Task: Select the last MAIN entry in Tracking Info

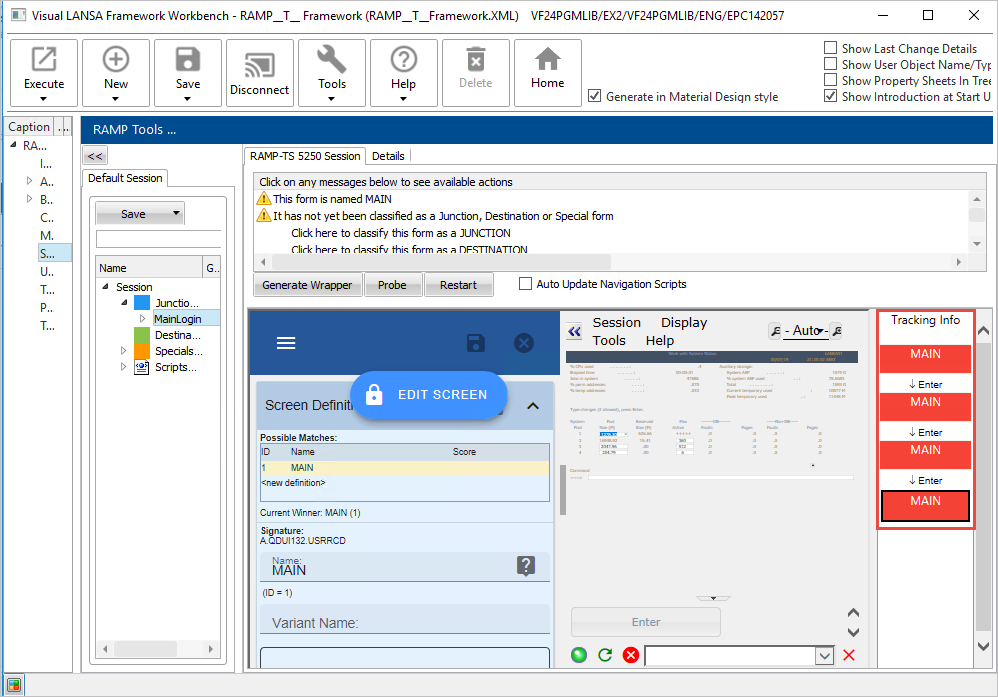Action: coord(925,506)
